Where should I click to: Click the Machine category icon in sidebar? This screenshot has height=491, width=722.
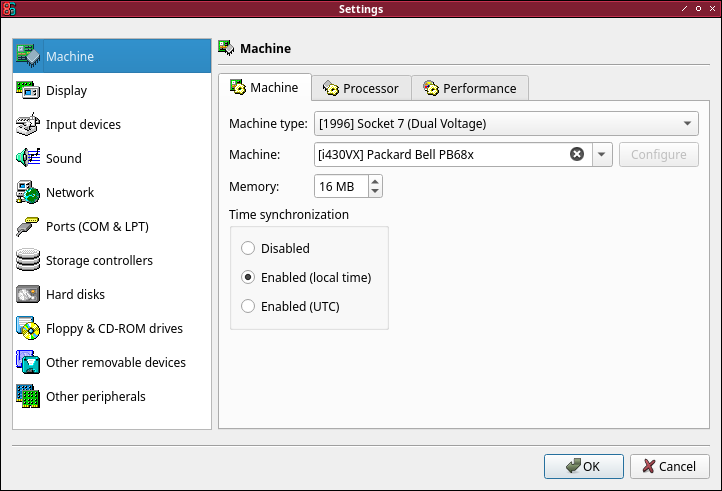pos(28,56)
